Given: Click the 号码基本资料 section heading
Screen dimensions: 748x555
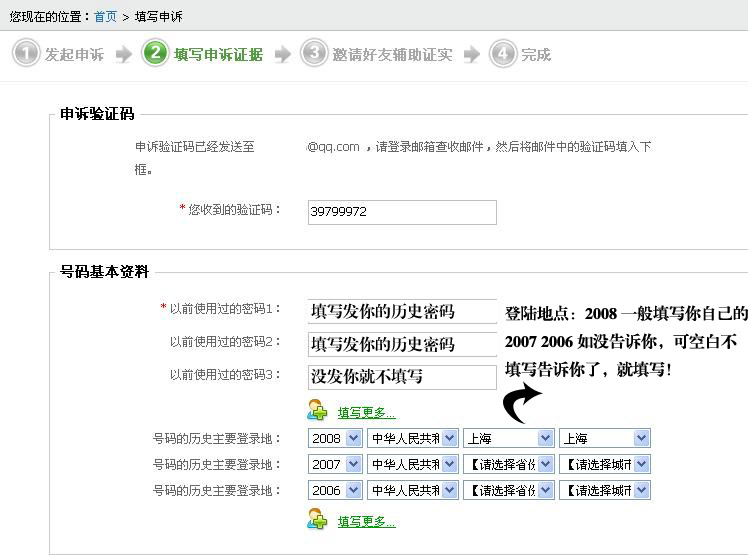Looking at the screenshot, I should click(104, 272).
